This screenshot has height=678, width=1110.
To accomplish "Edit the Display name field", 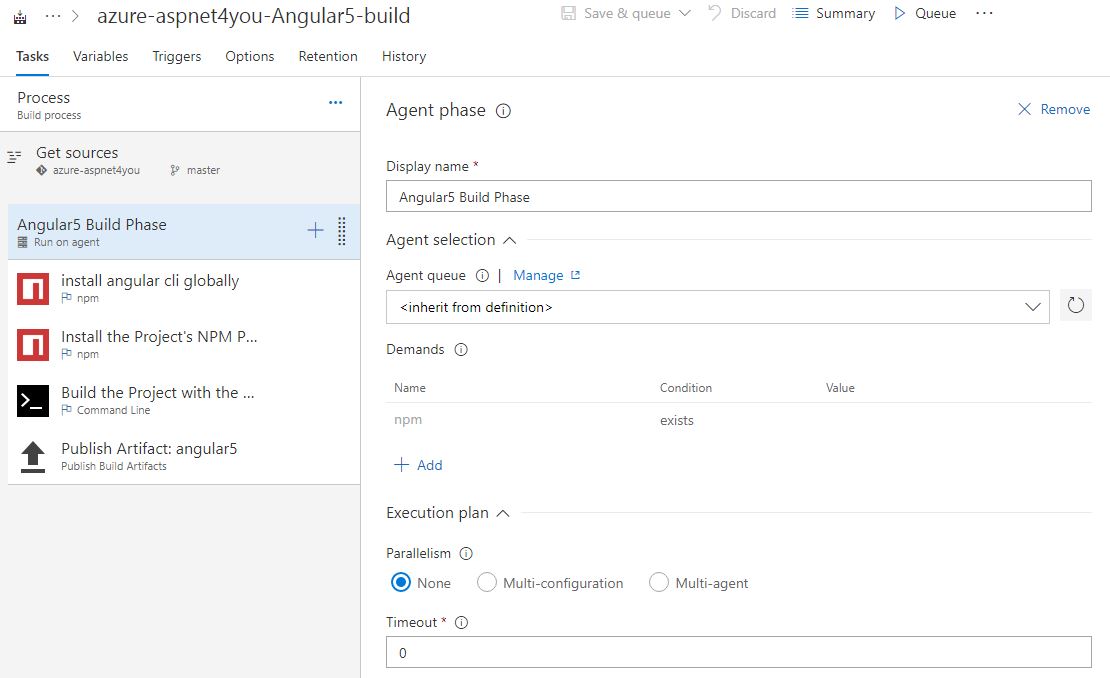I will (738, 196).
